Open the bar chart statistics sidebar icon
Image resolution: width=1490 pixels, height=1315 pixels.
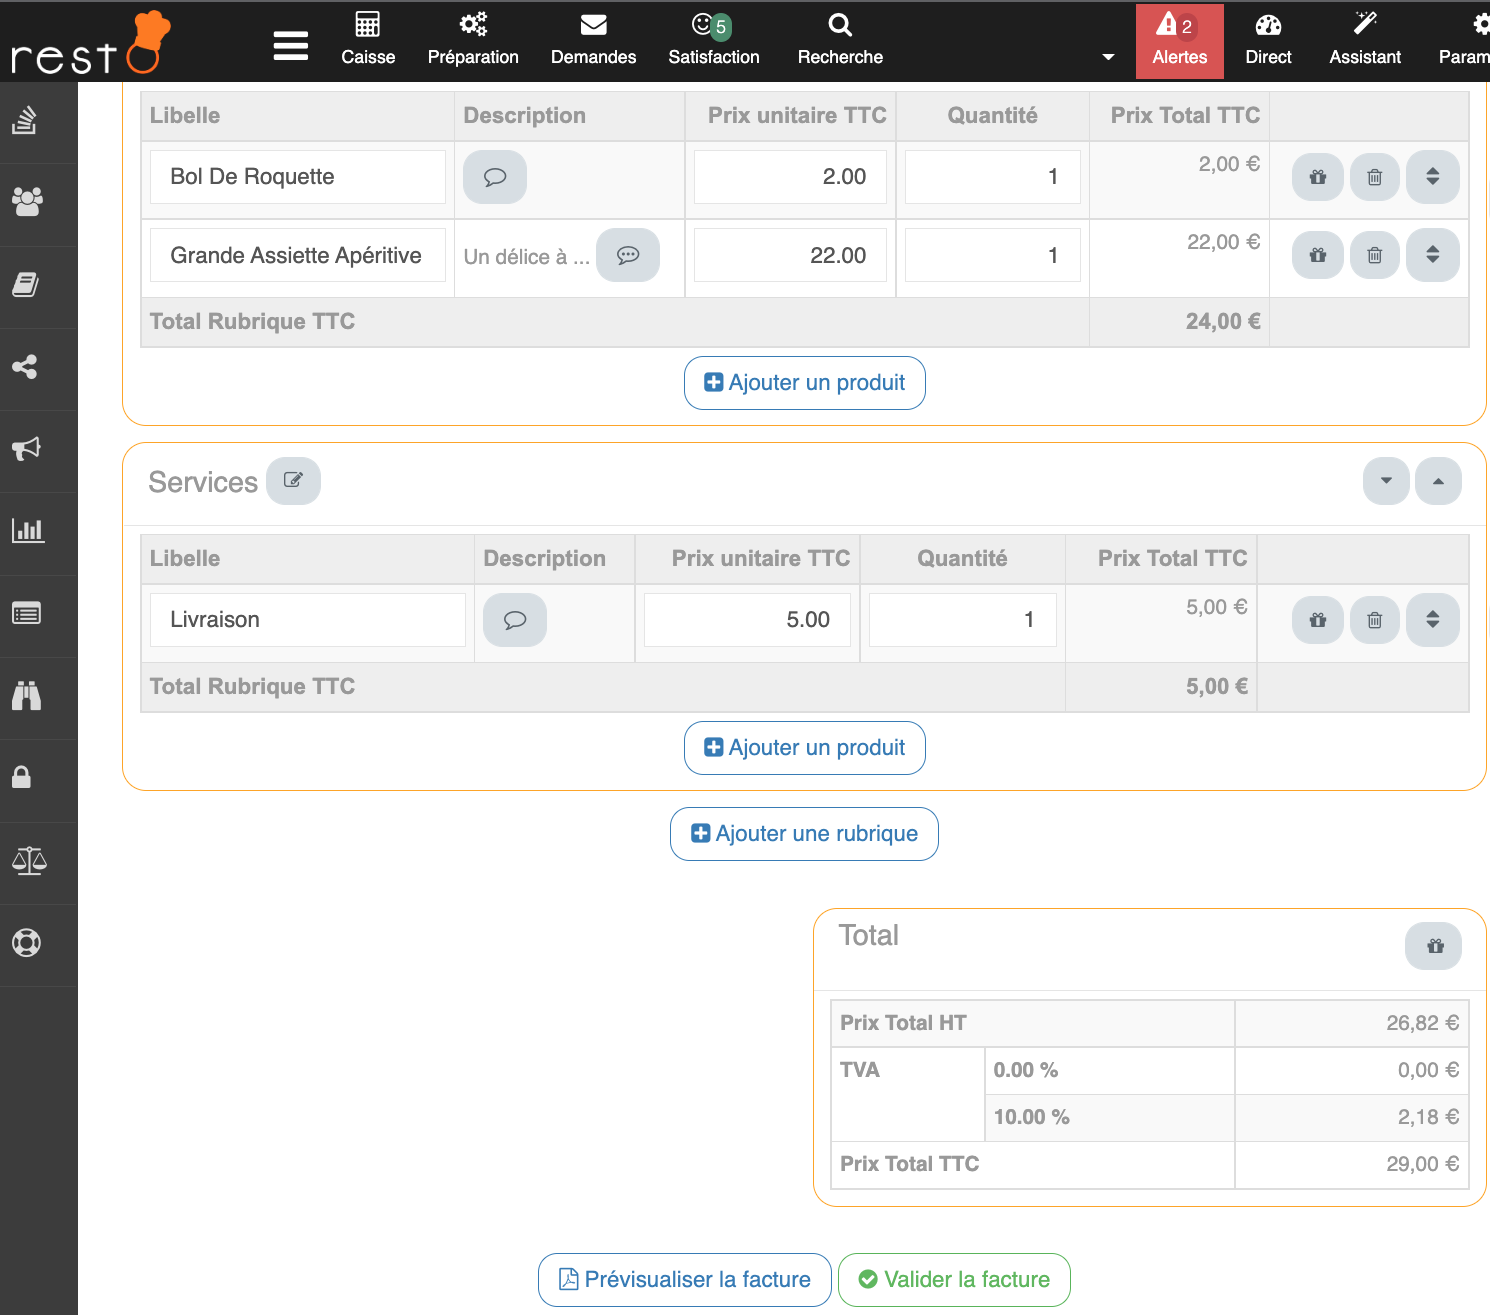(x=27, y=531)
